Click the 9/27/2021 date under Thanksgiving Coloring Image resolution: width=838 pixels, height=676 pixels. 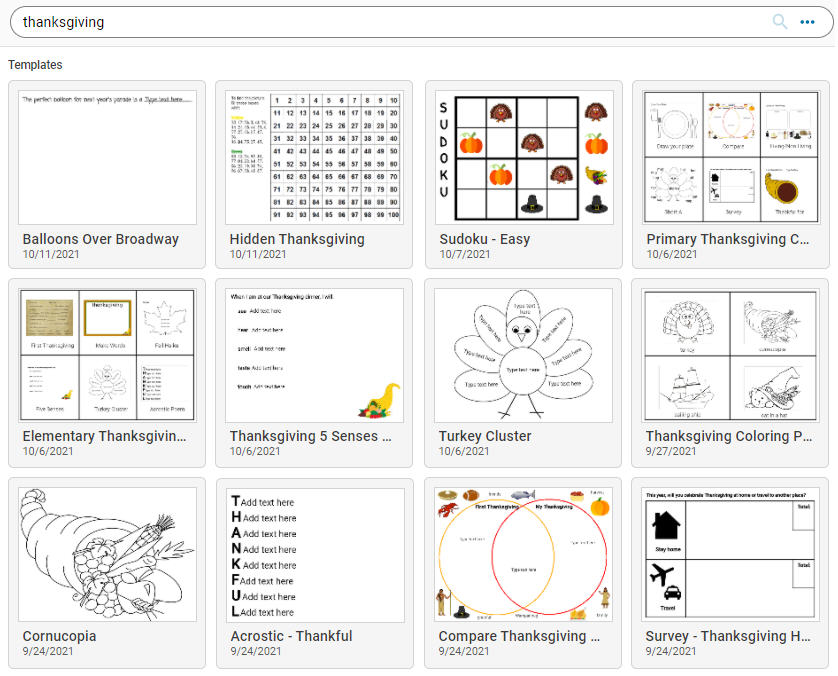coord(671,451)
